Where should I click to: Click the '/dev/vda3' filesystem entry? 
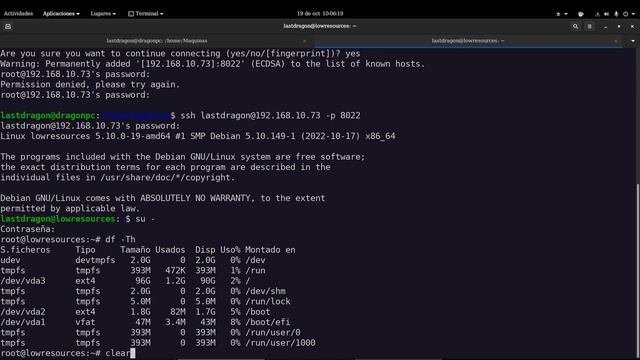(23, 281)
